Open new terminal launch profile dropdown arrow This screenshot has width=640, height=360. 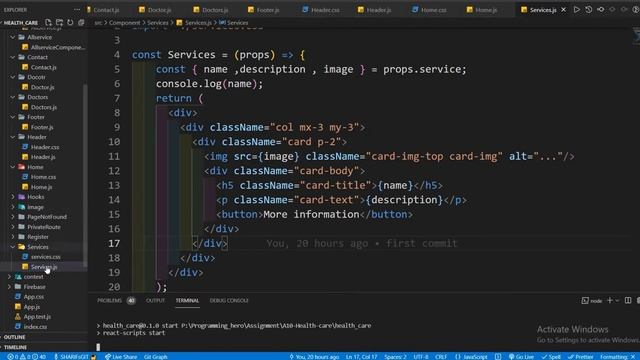click(x=617, y=300)
